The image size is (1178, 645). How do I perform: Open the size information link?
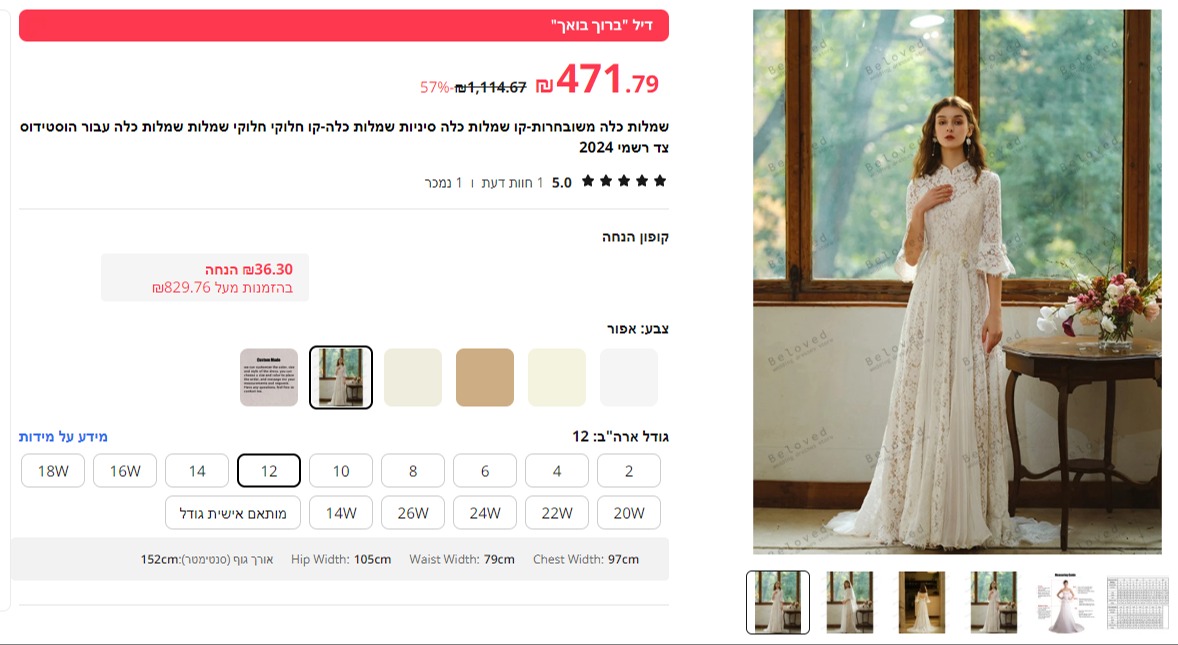[63, 436]
